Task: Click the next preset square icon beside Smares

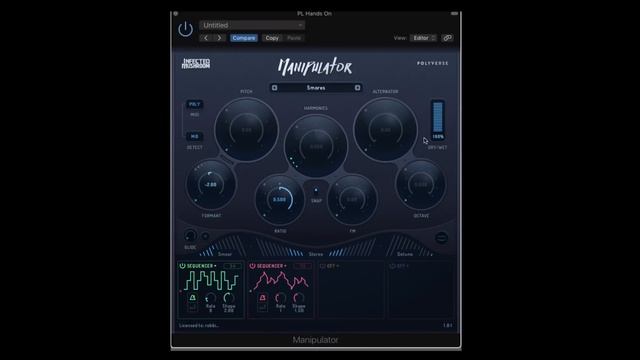Action: (x=358, y=88)
